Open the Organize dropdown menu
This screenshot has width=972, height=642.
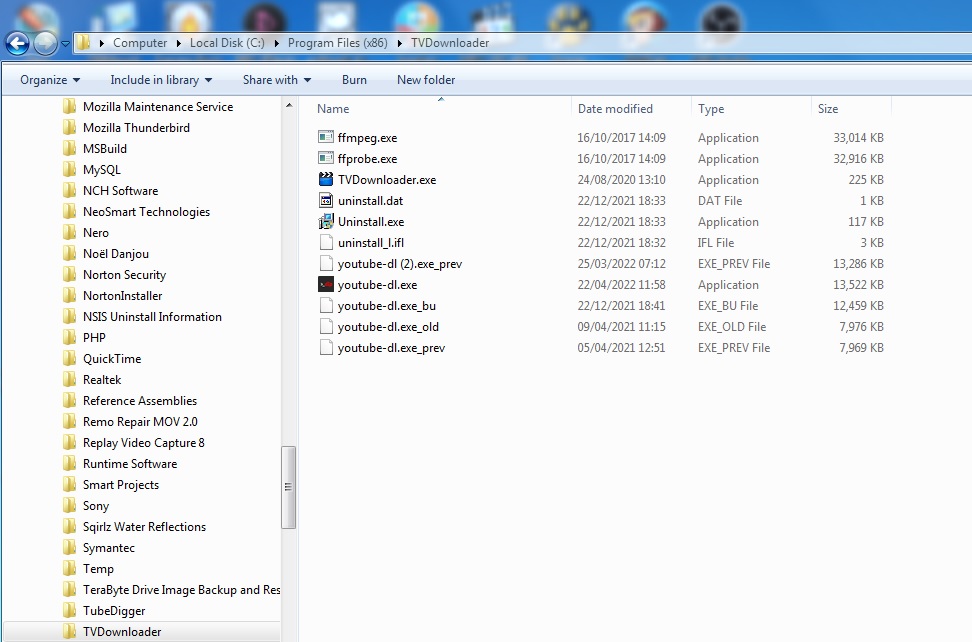[x=50, y=80]
